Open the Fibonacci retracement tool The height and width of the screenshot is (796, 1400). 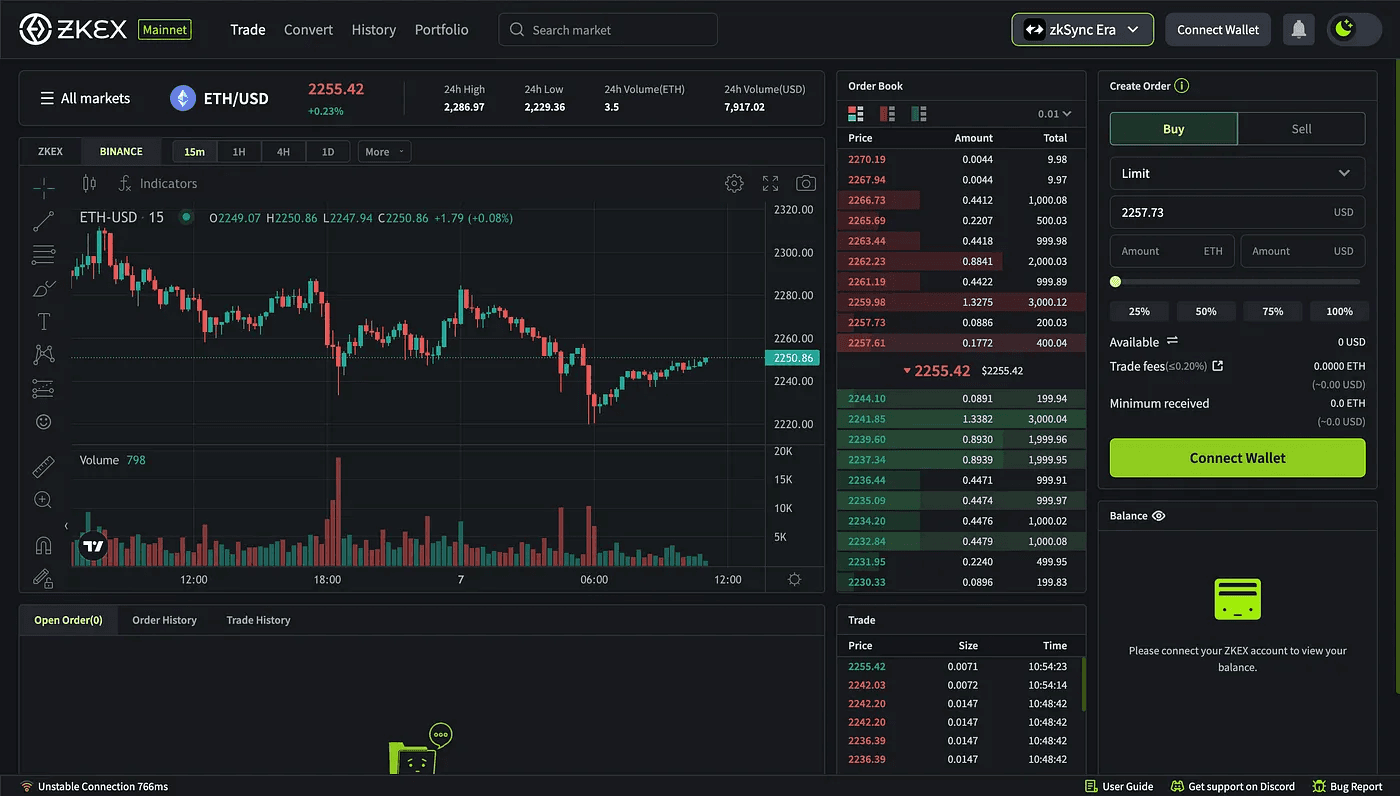coord(43,255)
